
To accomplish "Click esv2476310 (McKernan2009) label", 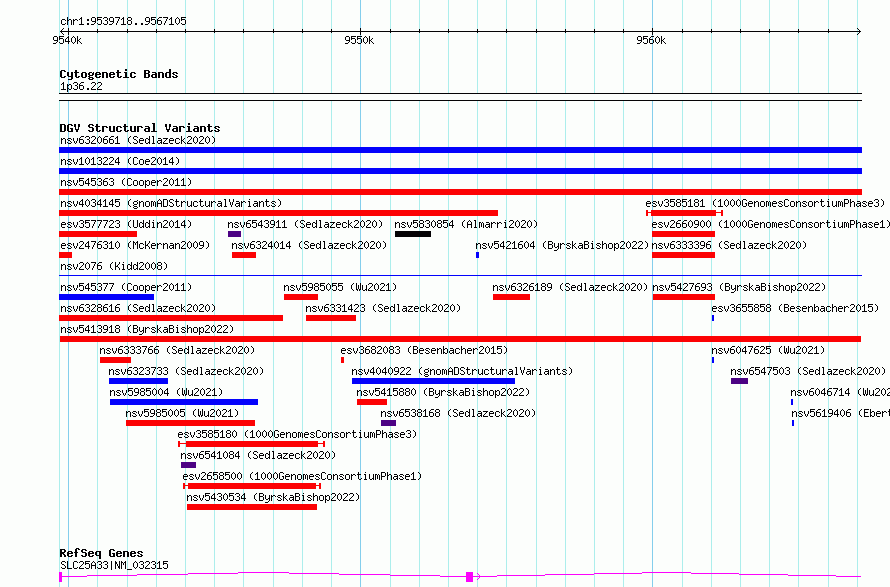I will (x=135, y=245).
